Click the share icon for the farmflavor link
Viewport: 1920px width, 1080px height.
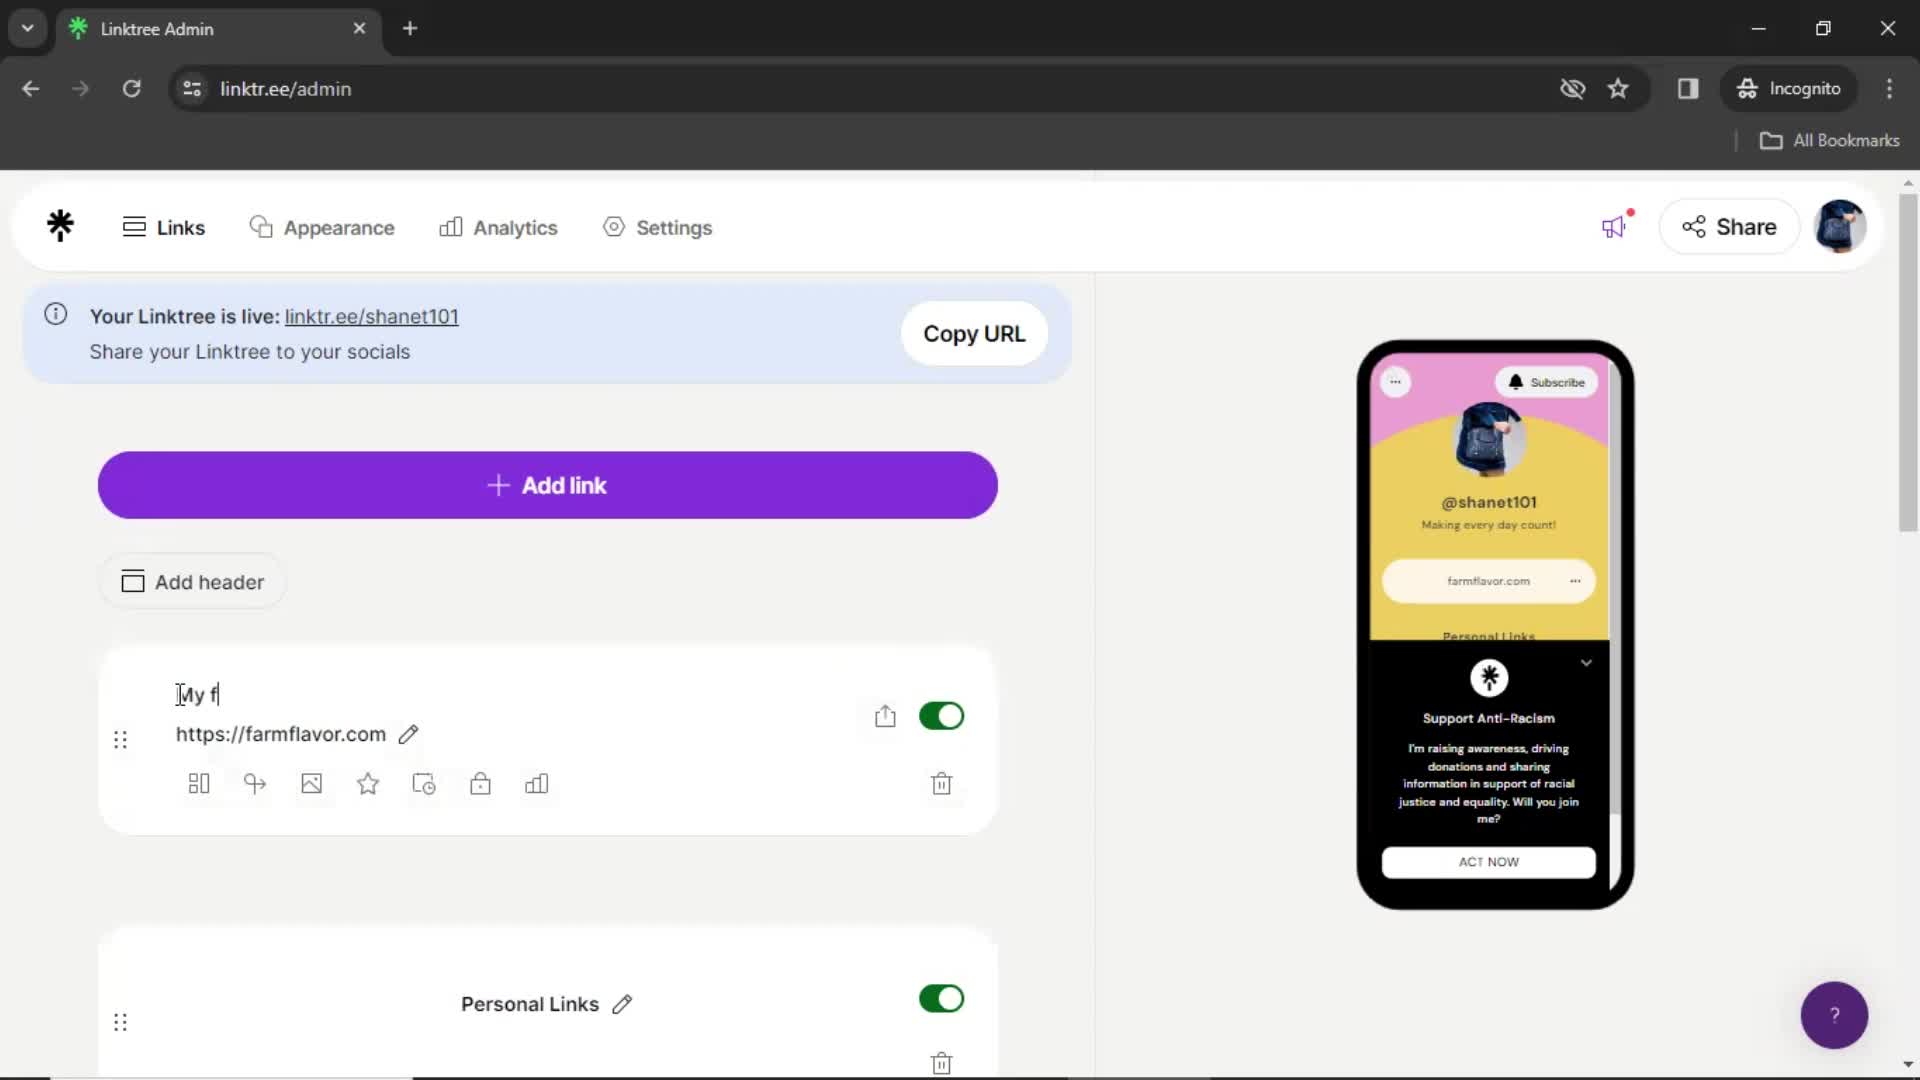coord(884,716)
